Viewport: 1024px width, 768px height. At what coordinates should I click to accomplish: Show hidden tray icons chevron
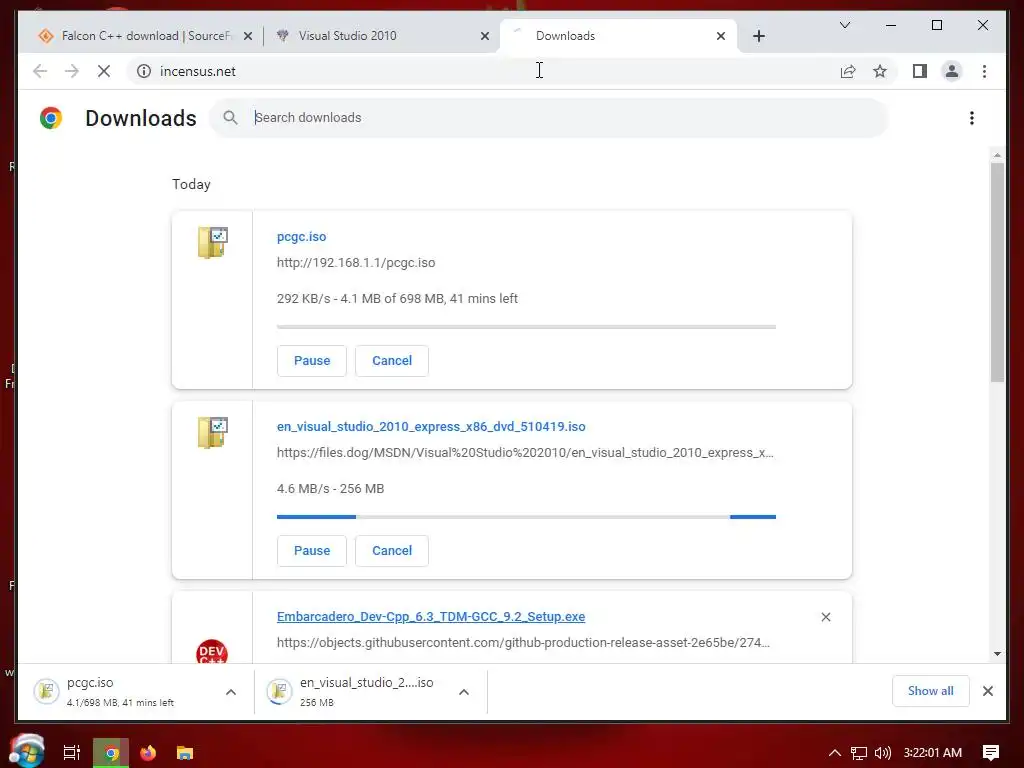(834, 753)
